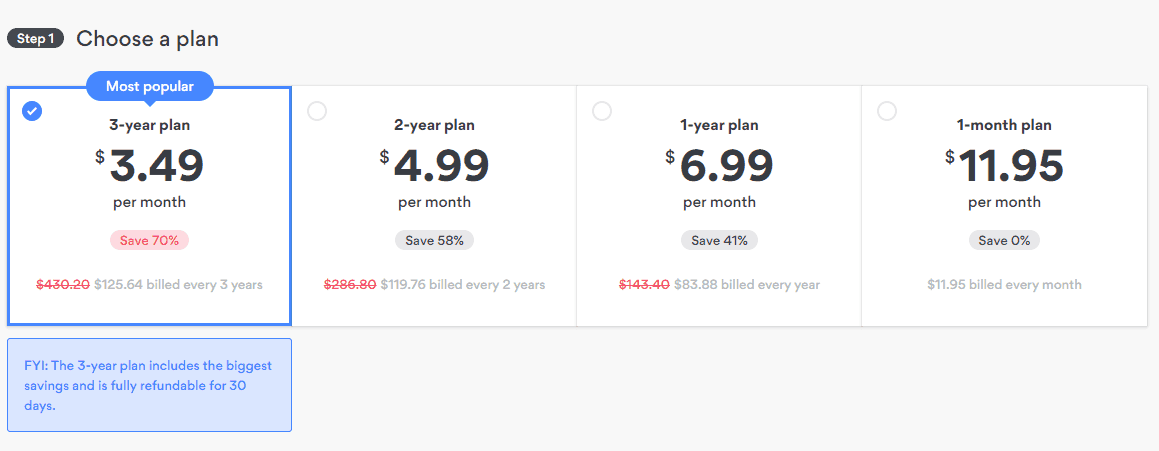Select the 3-year plan radio button
1159x451 pixels.
click(32, 112)
